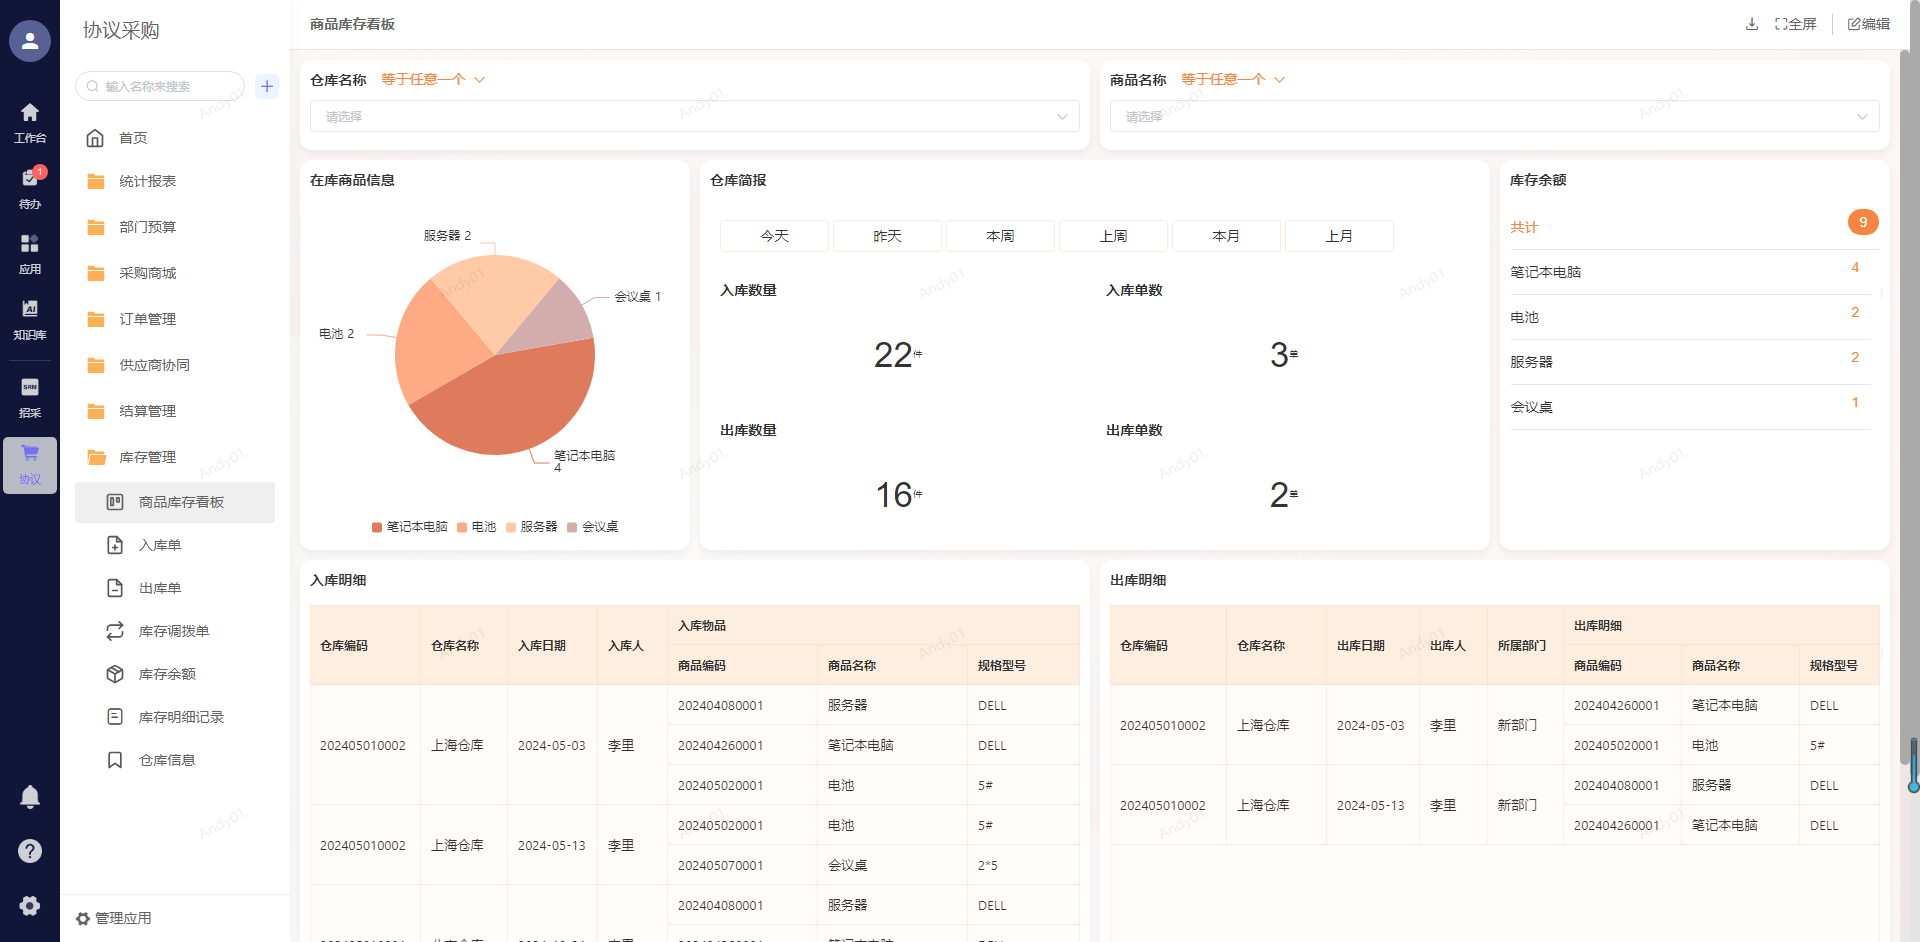Open the settings gear in left rail

30,905
